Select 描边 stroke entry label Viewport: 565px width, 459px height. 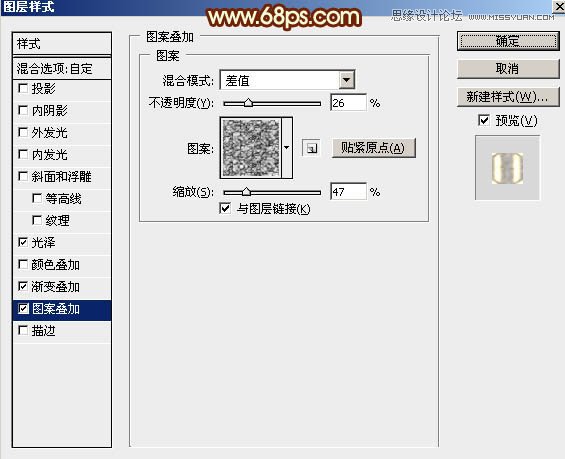[x=43, y=331]
